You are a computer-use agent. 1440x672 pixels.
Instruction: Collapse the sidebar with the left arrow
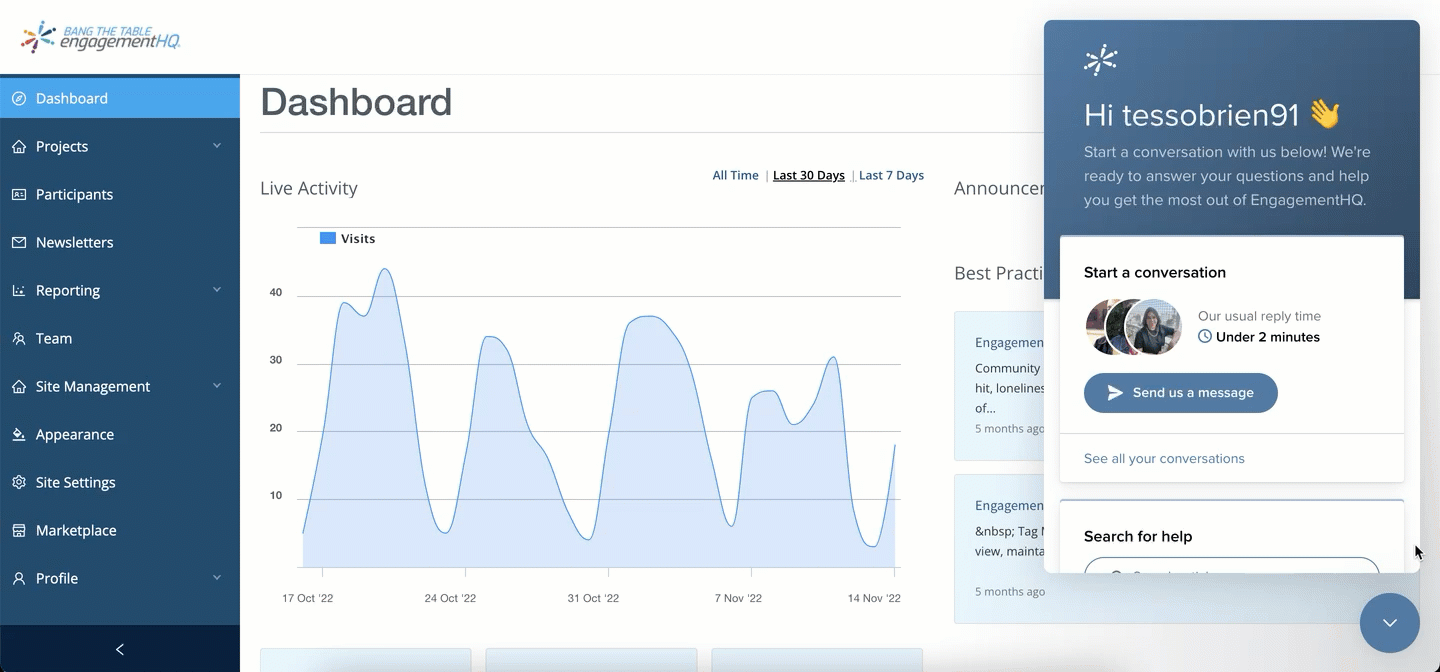pyautogui.click(x=120, y=649)
